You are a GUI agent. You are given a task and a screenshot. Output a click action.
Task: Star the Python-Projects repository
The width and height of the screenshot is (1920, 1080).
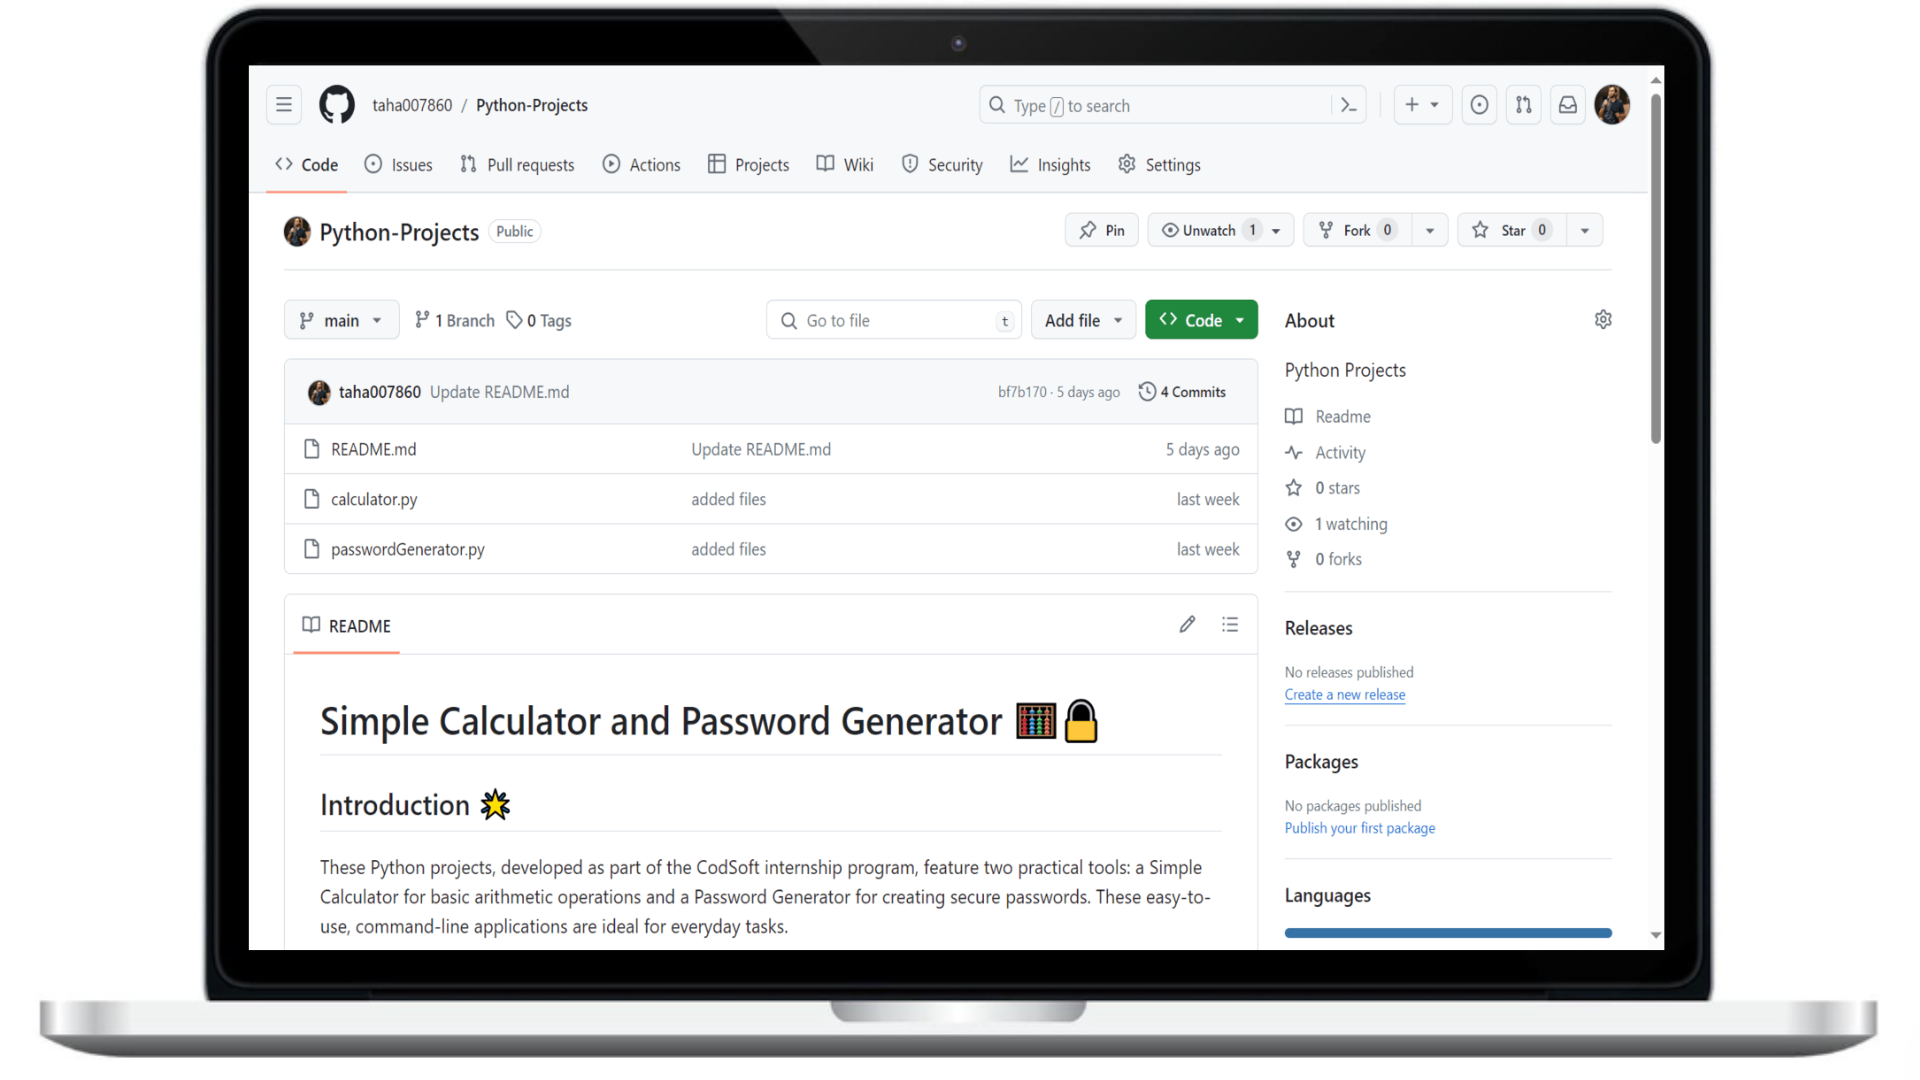(1511, 229)
